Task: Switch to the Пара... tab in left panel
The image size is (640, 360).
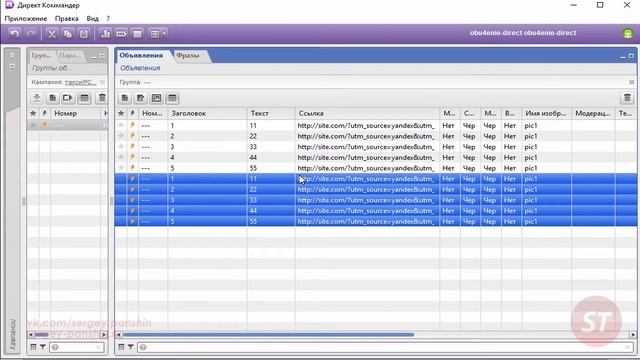Action: [68, 55]
